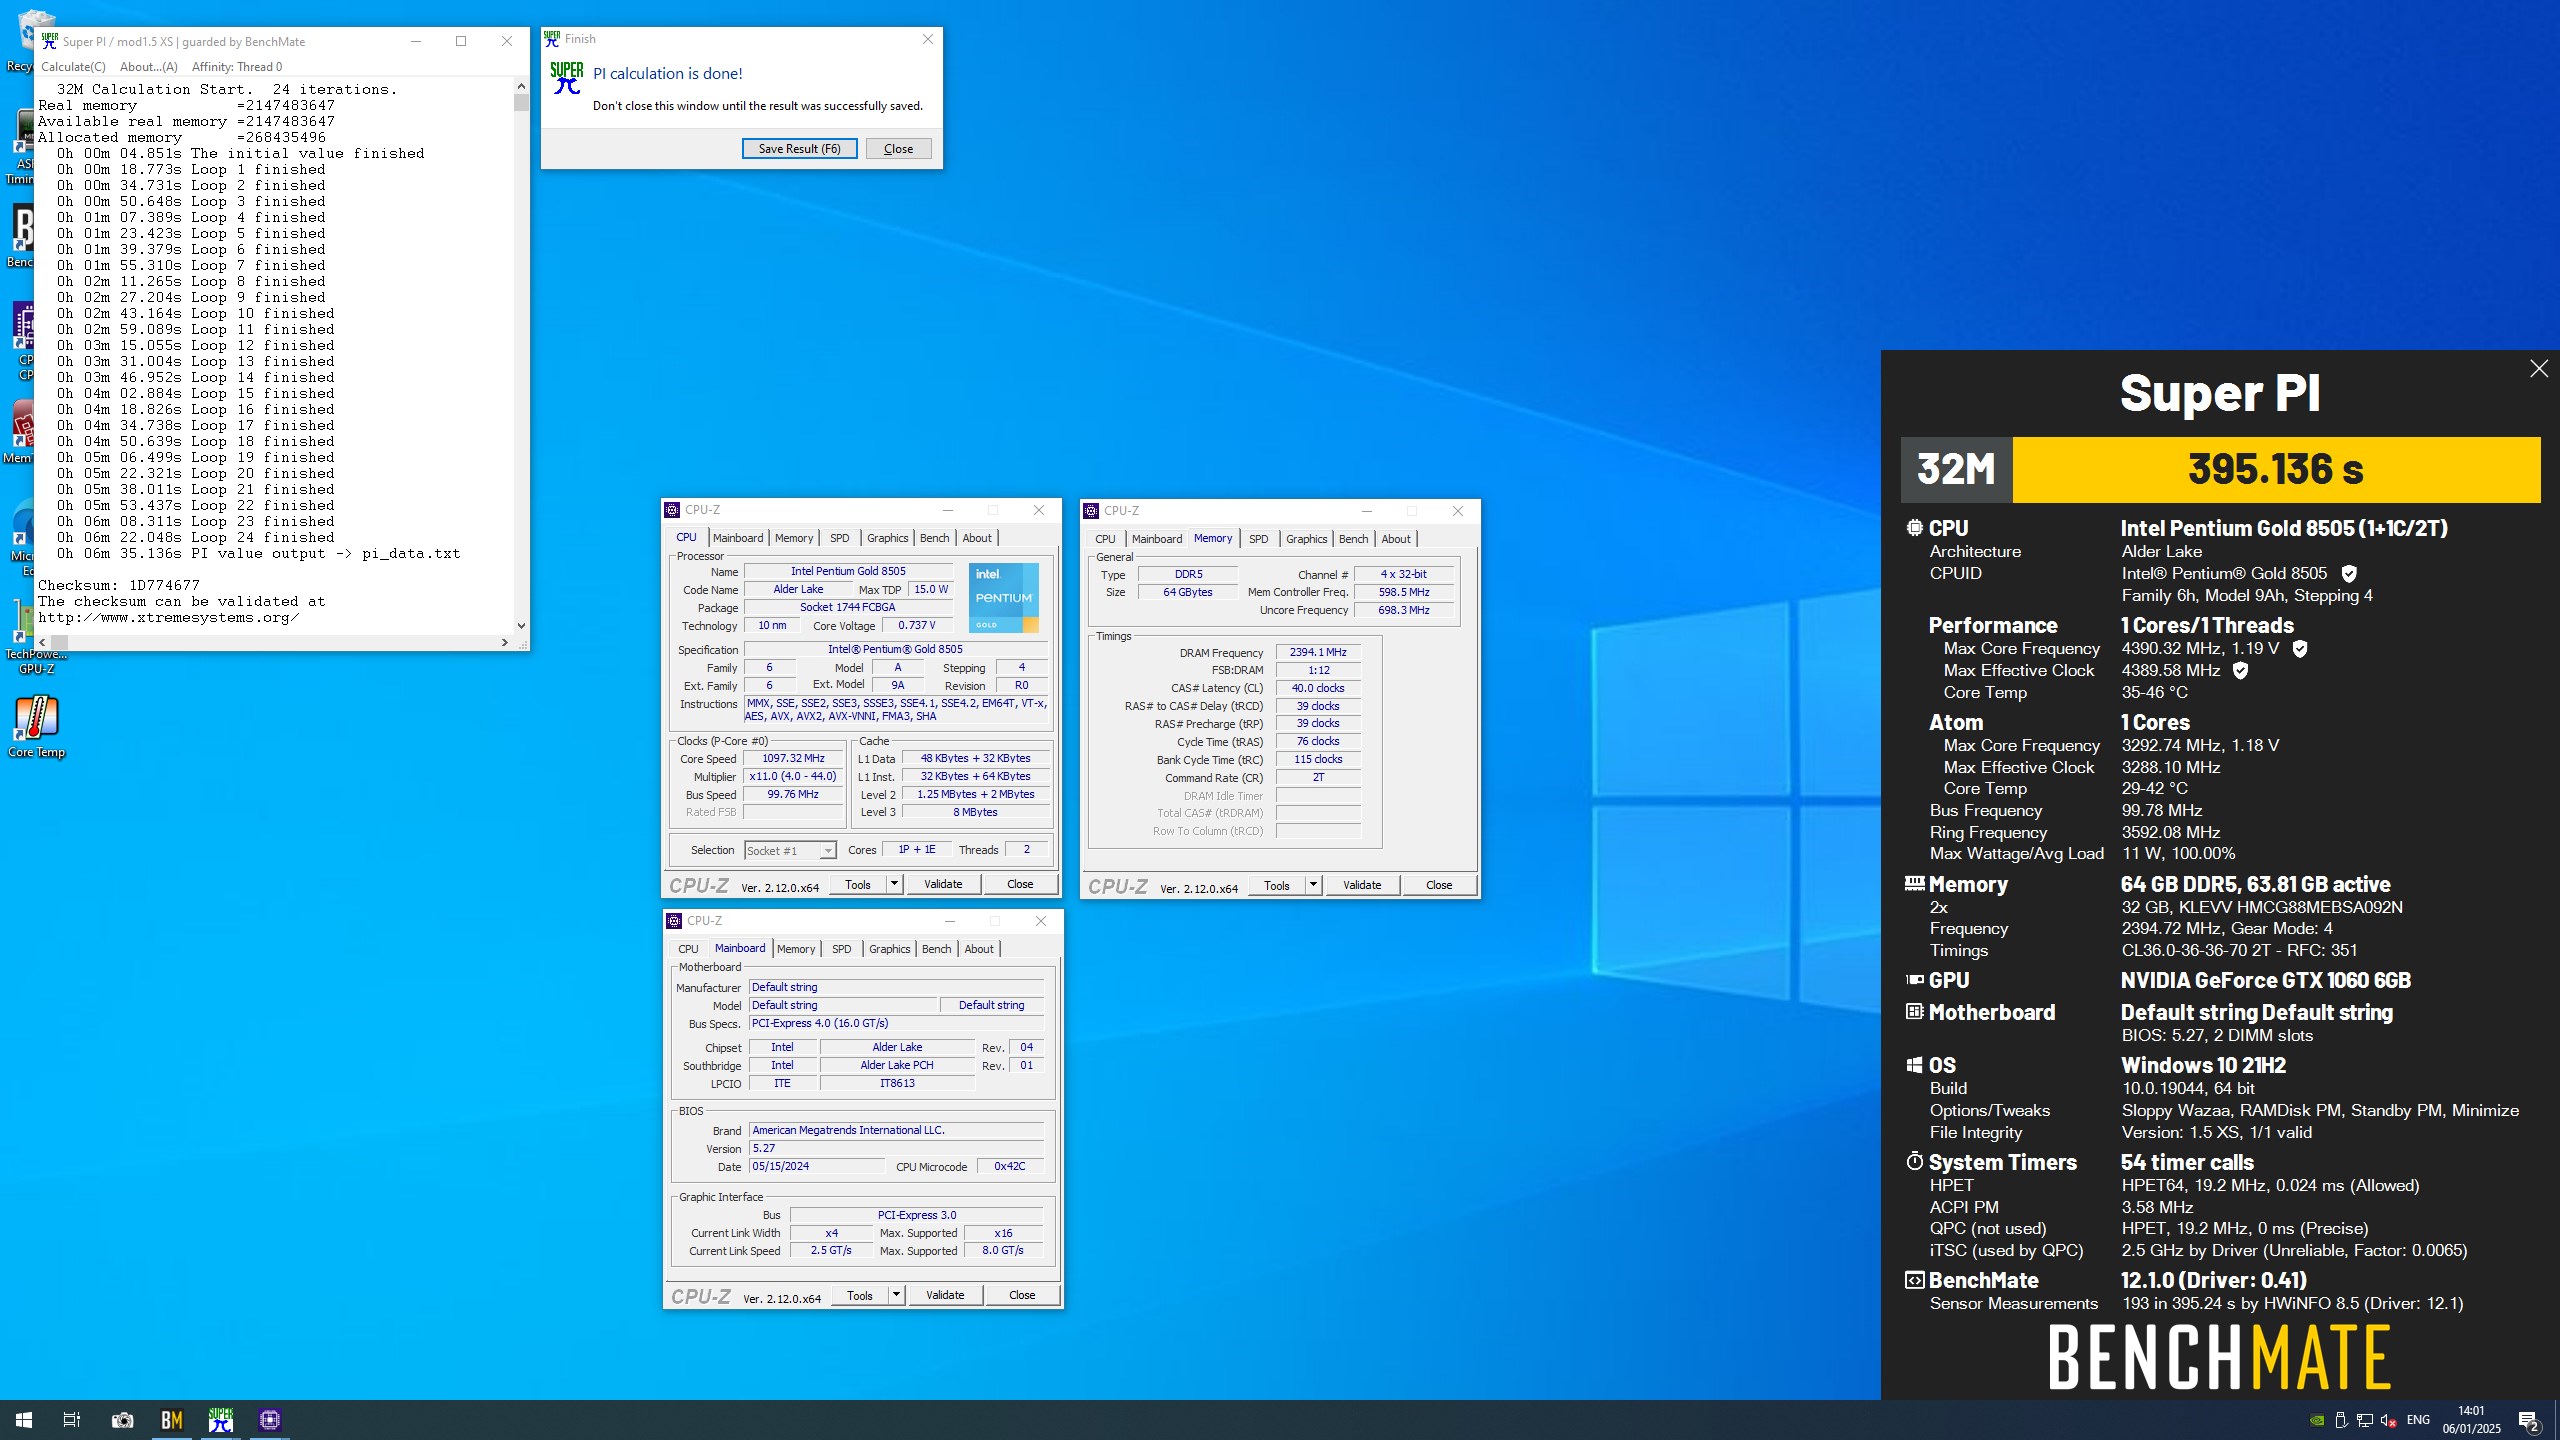This screenshot has height=1440, width=2560.
Task: Switch to Super PI in the taskbar
Action: (221, 1419)
